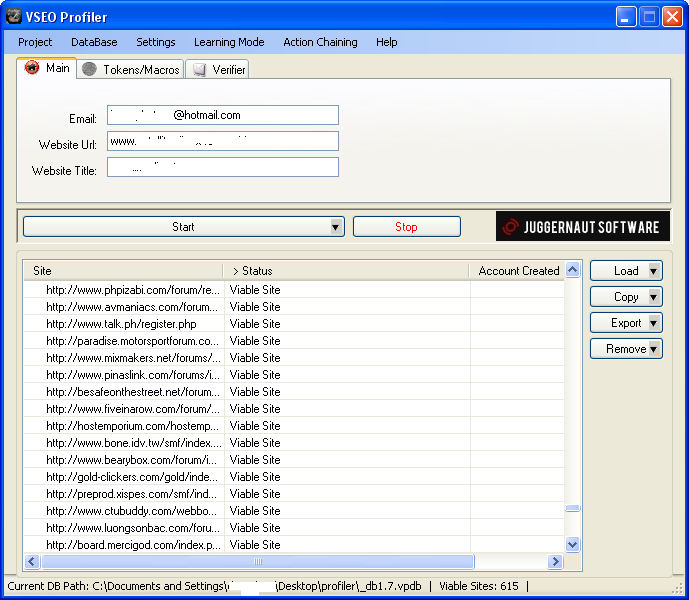Select the preprod.xispes.com row
This screenshot has width=689, height=600.
tap(294, 494)
